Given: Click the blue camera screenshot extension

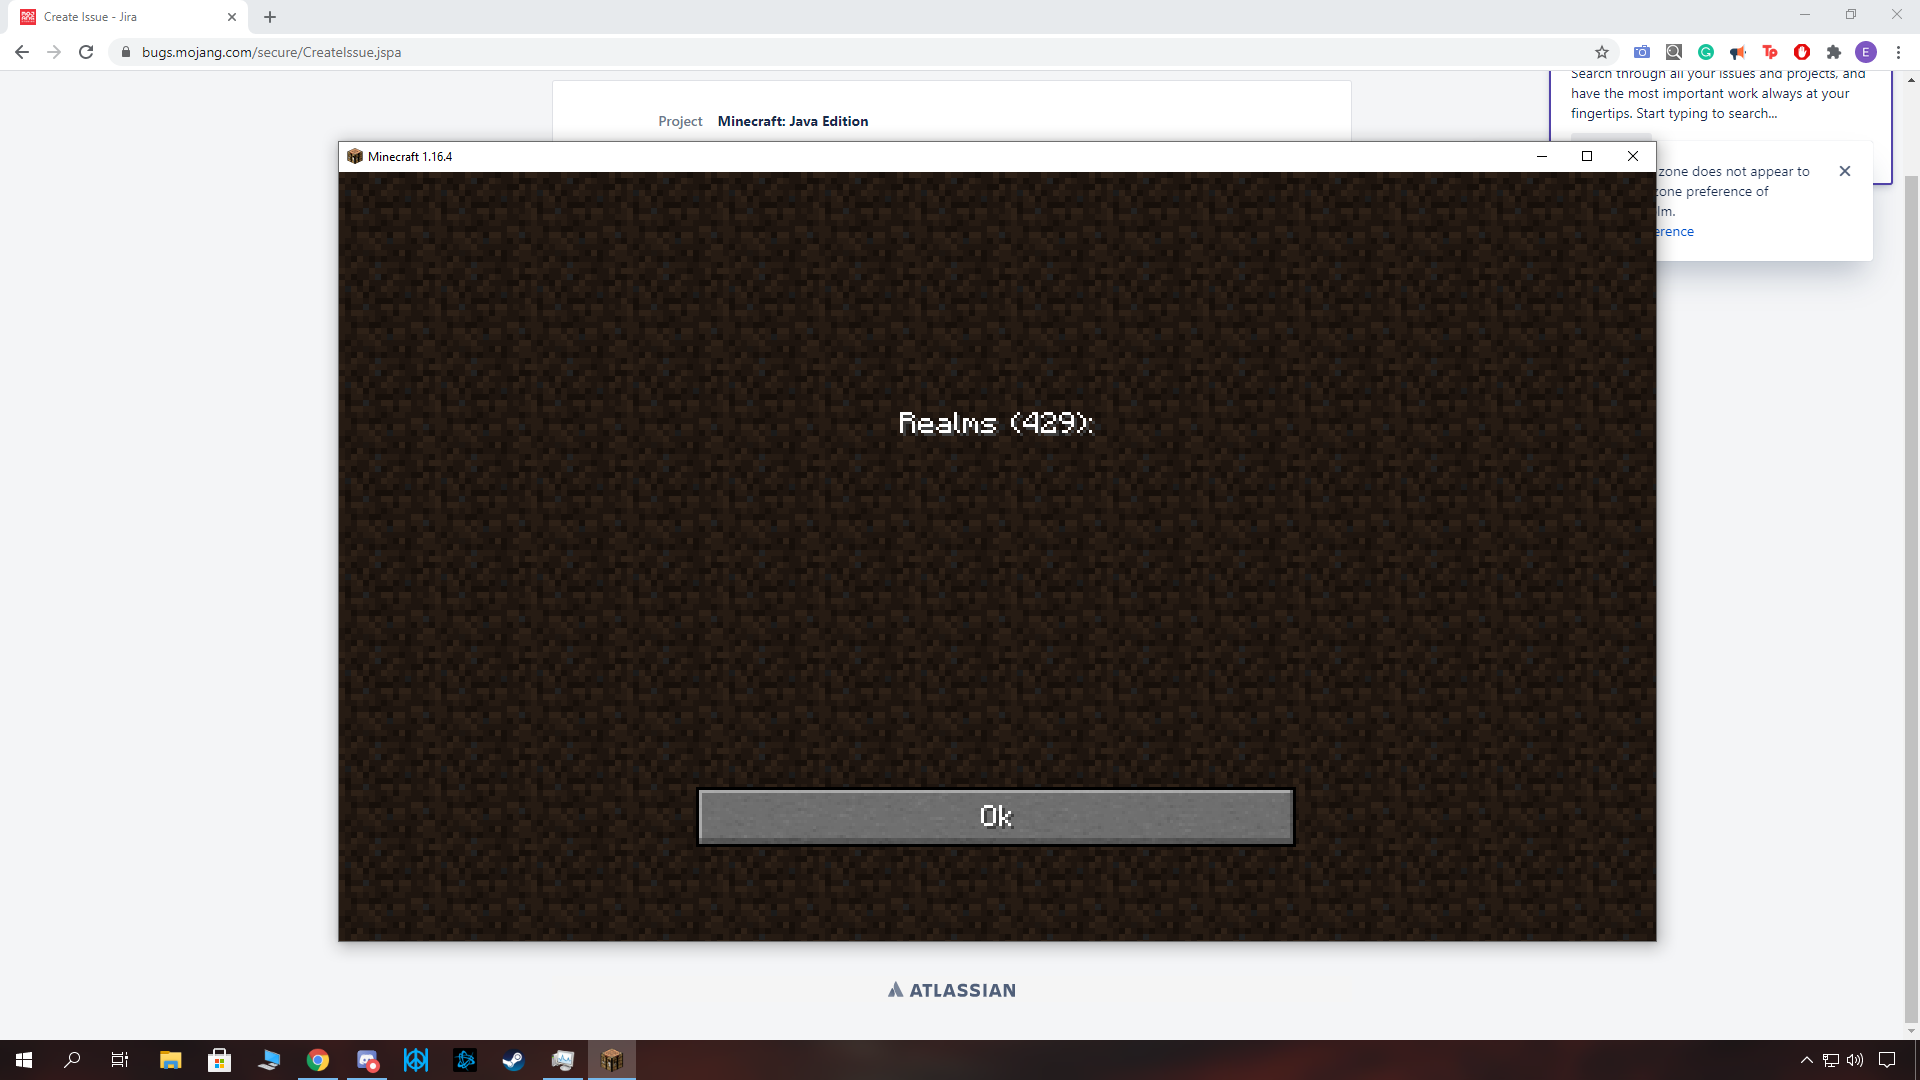Looking at the screenshot, I should click(1642, 52).
